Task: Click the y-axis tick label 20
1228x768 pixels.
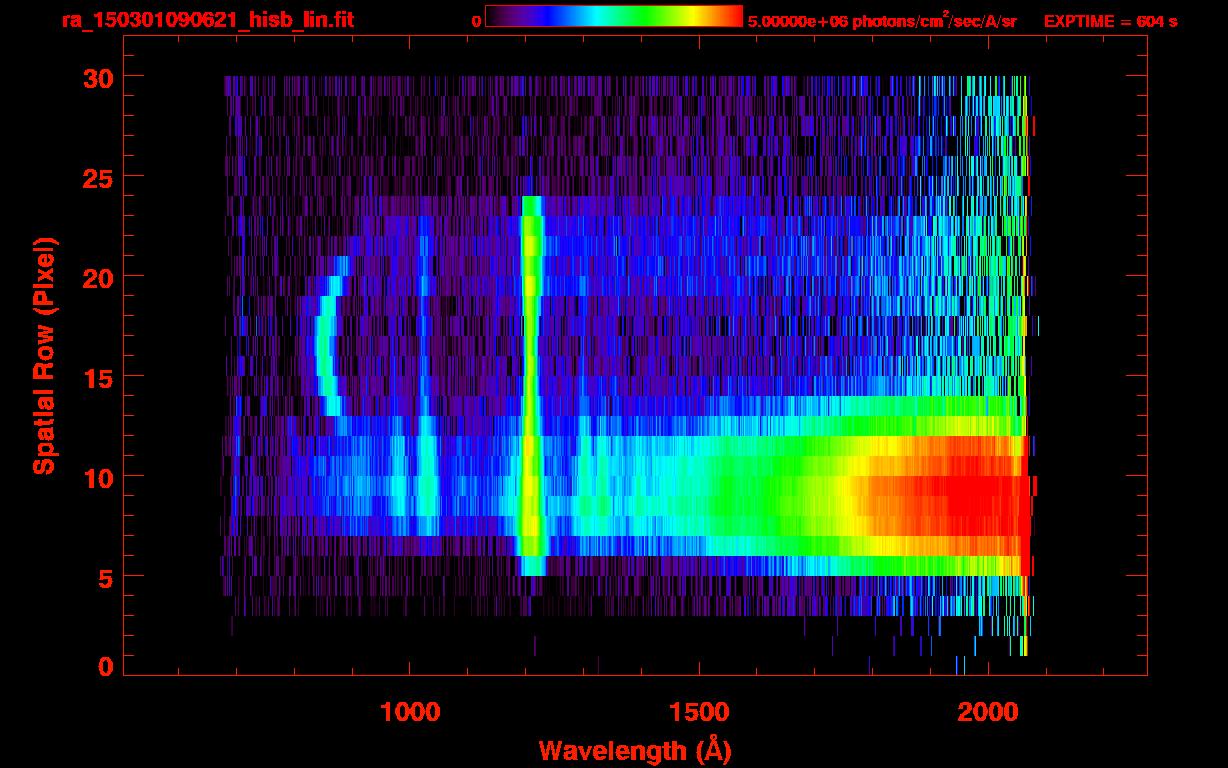Action: [96, 277]
